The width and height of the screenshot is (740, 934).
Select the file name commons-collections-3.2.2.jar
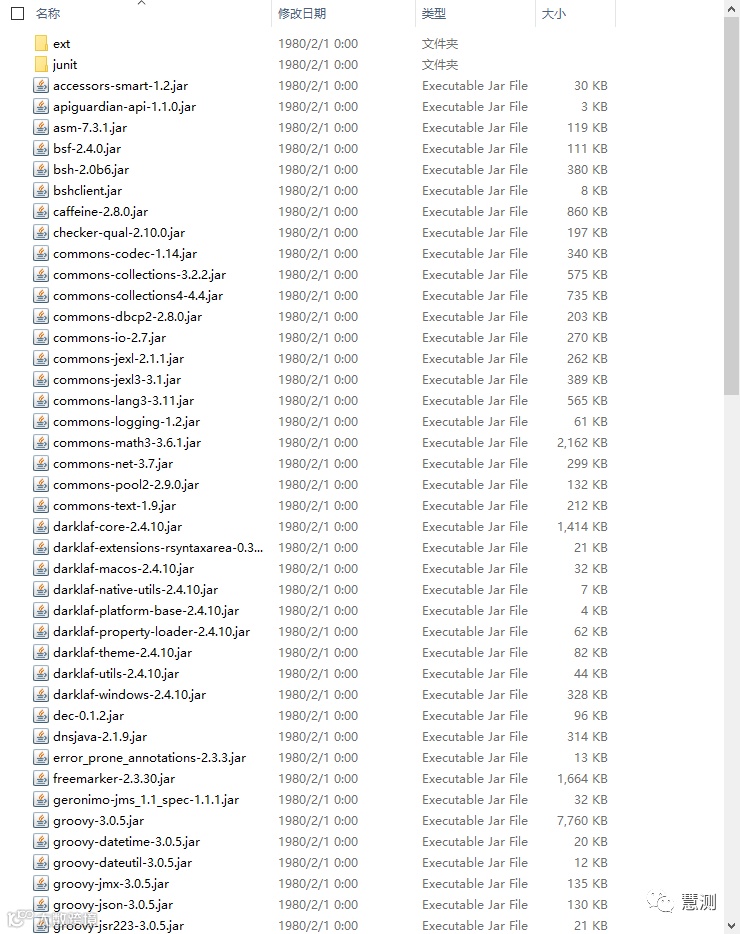(139, 275)
